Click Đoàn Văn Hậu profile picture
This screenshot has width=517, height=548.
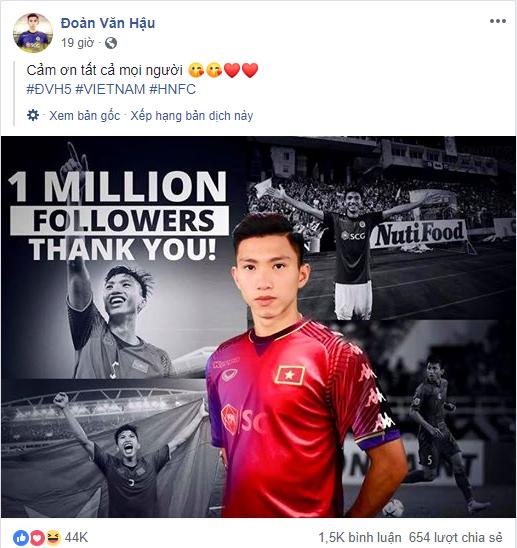point(33,33)
